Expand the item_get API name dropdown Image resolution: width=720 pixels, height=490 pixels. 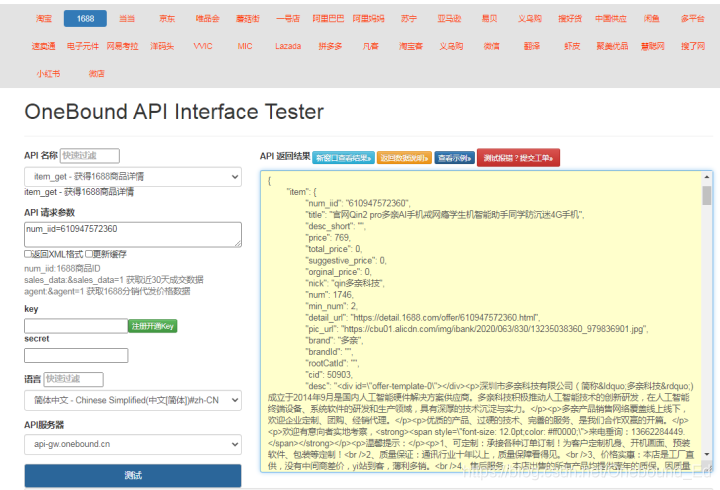(133, 176)
